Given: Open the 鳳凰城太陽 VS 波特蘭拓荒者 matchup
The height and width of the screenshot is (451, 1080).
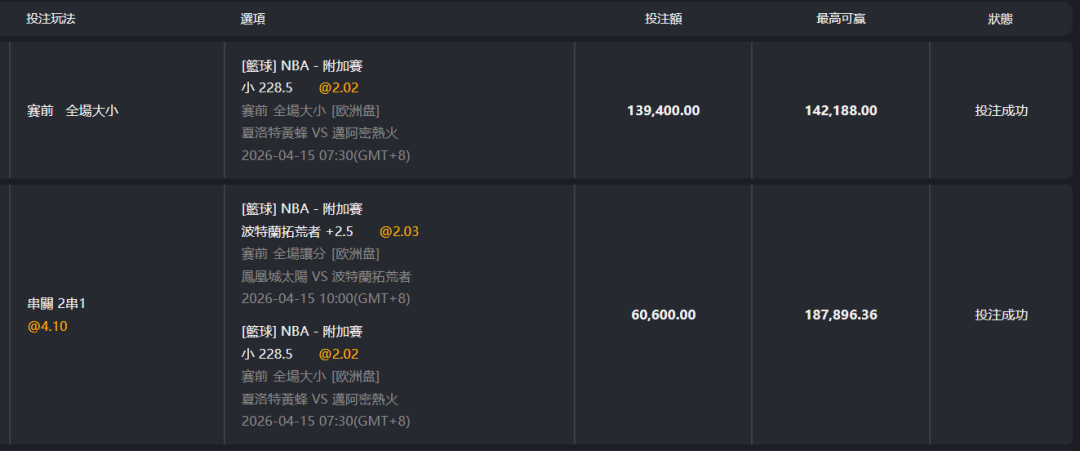Looking at the screenshot, I should tap(326, 276).
